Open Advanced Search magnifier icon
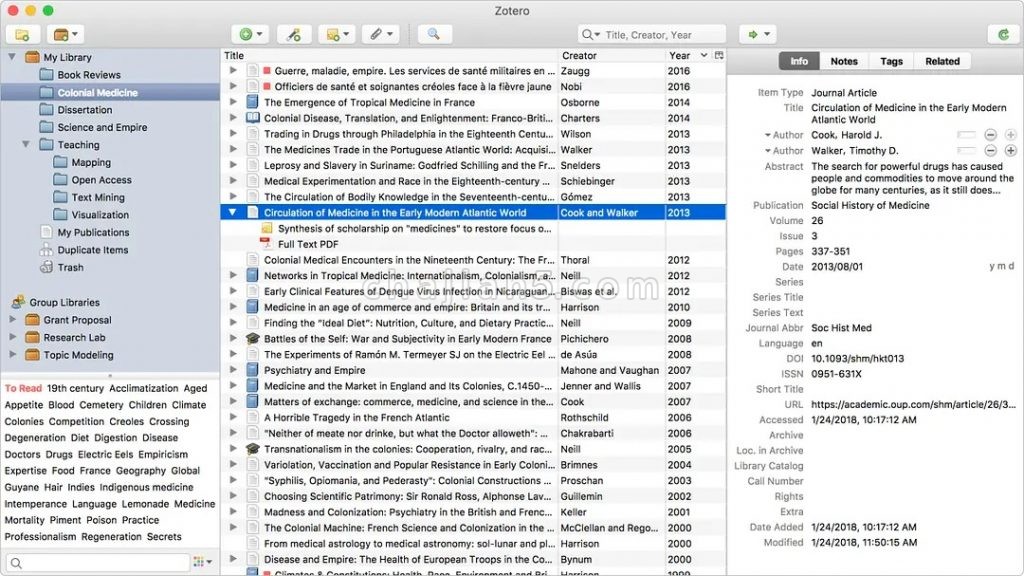Viewport: 1024px width, 576px height. pyautogui.click(x=434, y=35)
